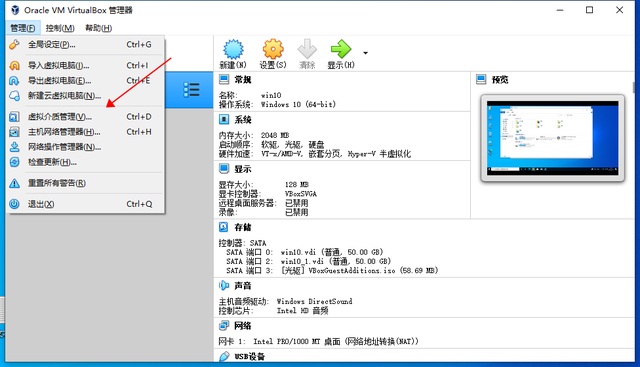
Task: Click the 常规 section header icon
Action: (224, 79)
